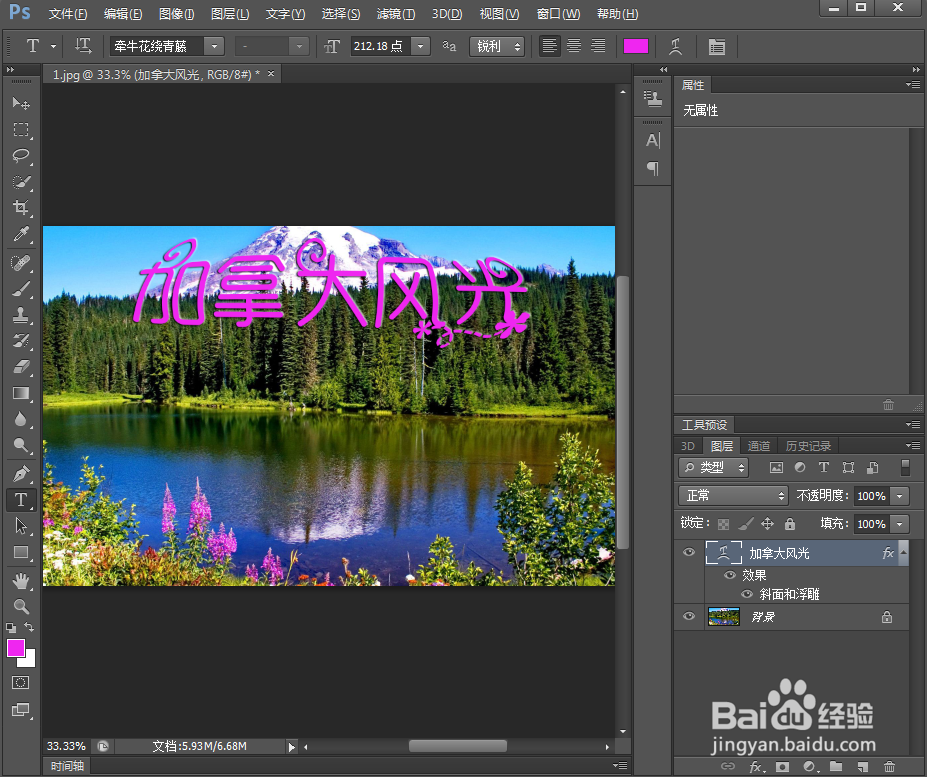Select the Gradient tool
This screenshot has width=927, height=777.
[x=21, y=393]
